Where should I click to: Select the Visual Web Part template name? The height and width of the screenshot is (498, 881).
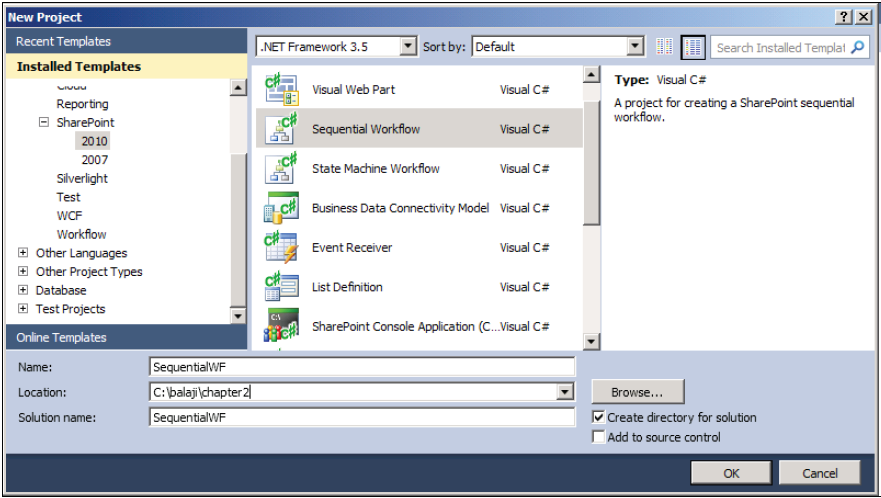[353, 89]
